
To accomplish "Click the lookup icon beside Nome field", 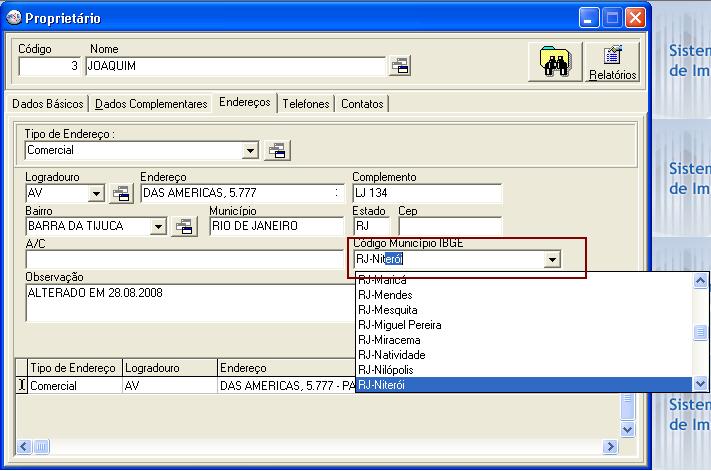I will point(400,66).
